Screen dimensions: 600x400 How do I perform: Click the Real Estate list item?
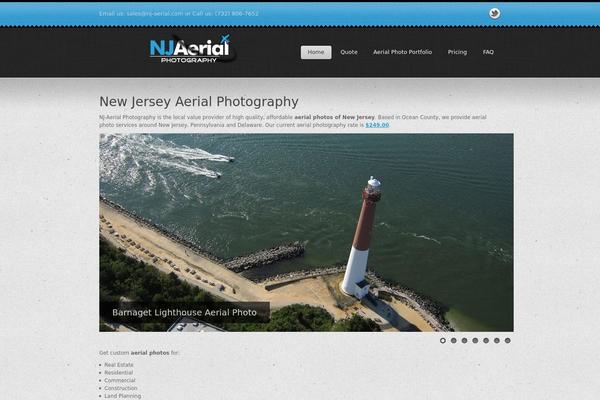click(119, 365)
